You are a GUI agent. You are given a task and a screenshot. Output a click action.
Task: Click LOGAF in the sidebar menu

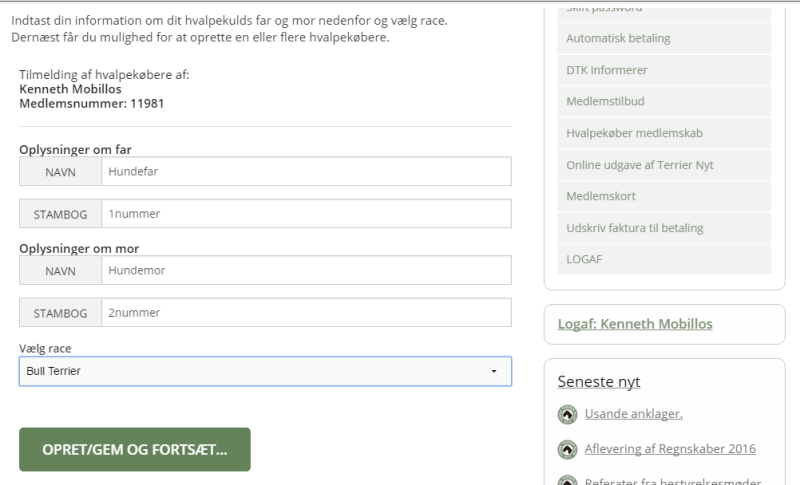[664, 259]
